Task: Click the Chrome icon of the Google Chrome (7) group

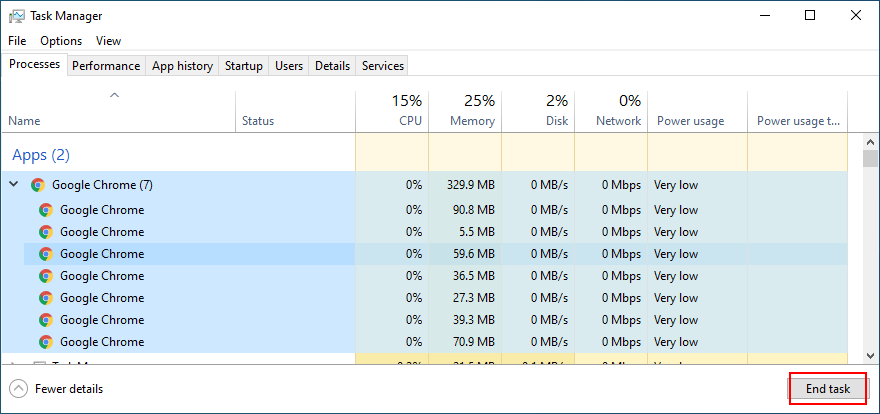Action: 38,185
